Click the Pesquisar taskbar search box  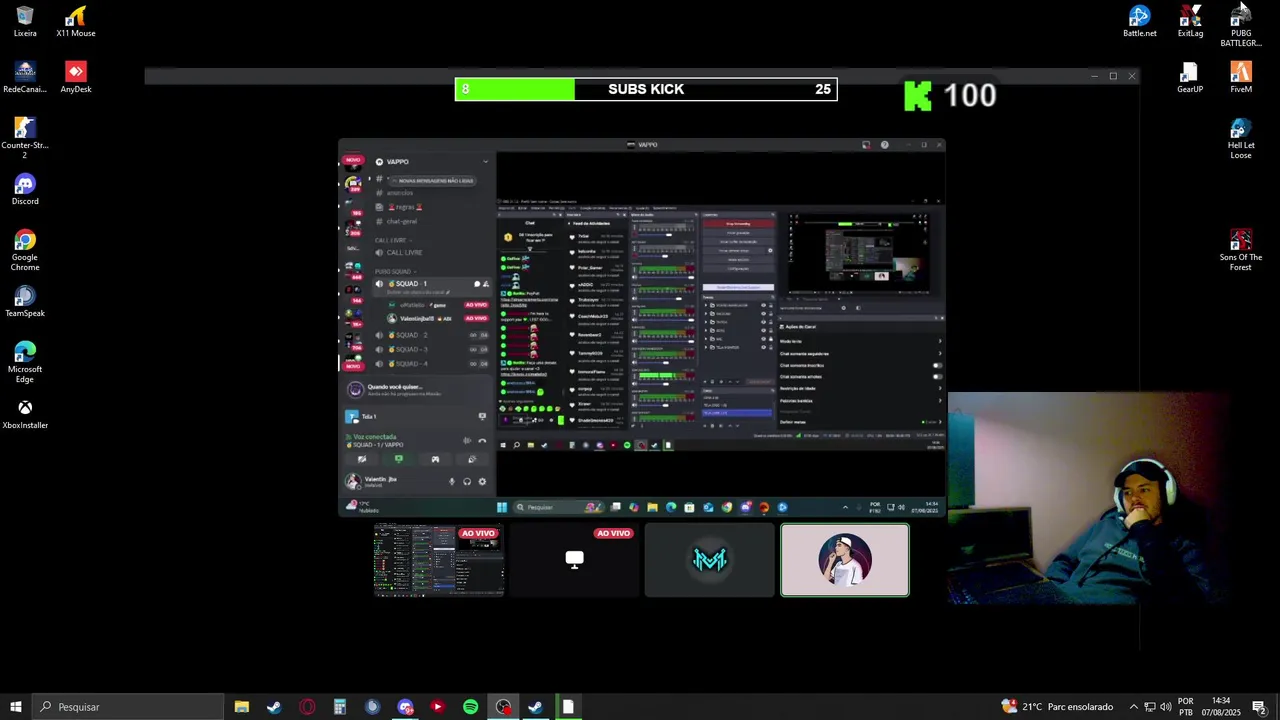point(128,707)
